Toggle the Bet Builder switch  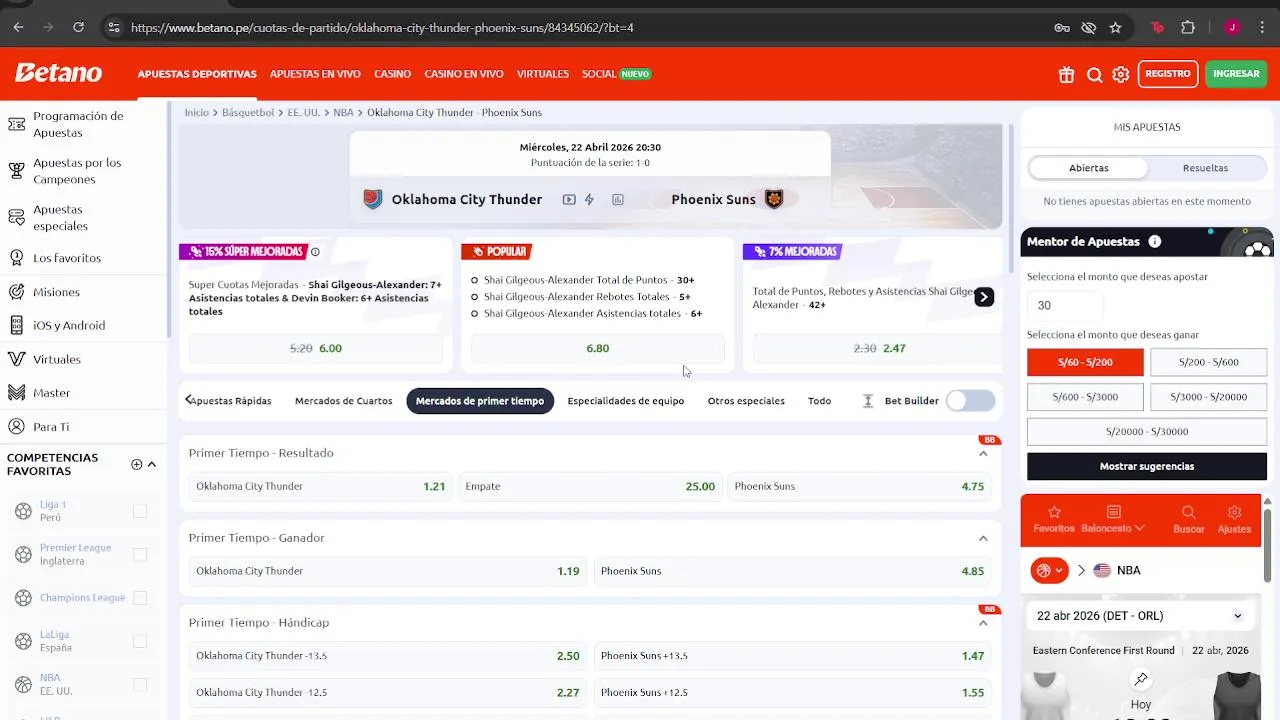pyautogui.click(x=971, y=401)
